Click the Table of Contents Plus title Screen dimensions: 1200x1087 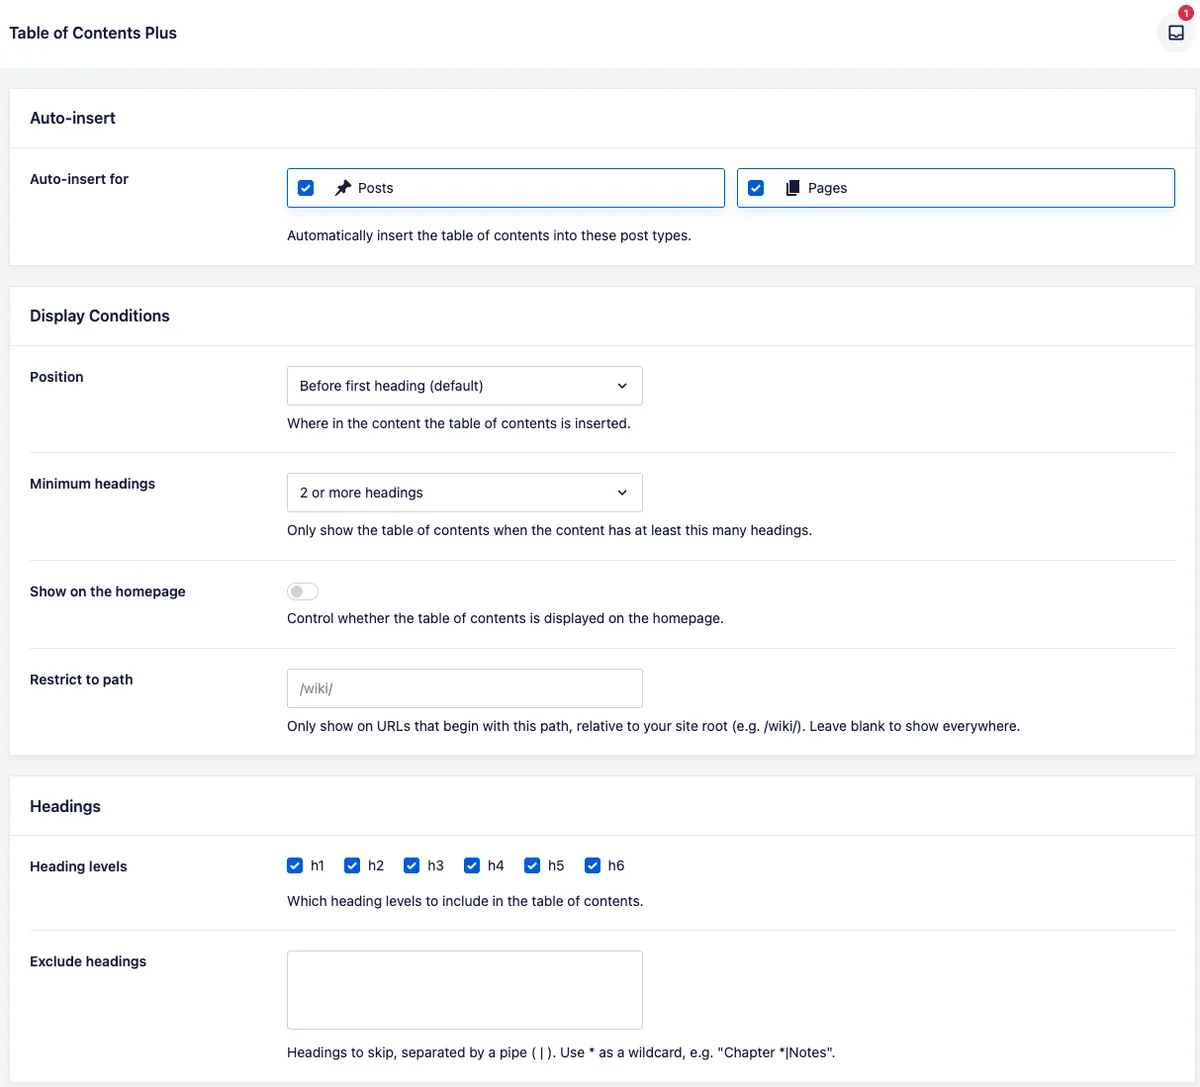coord(93,33)
